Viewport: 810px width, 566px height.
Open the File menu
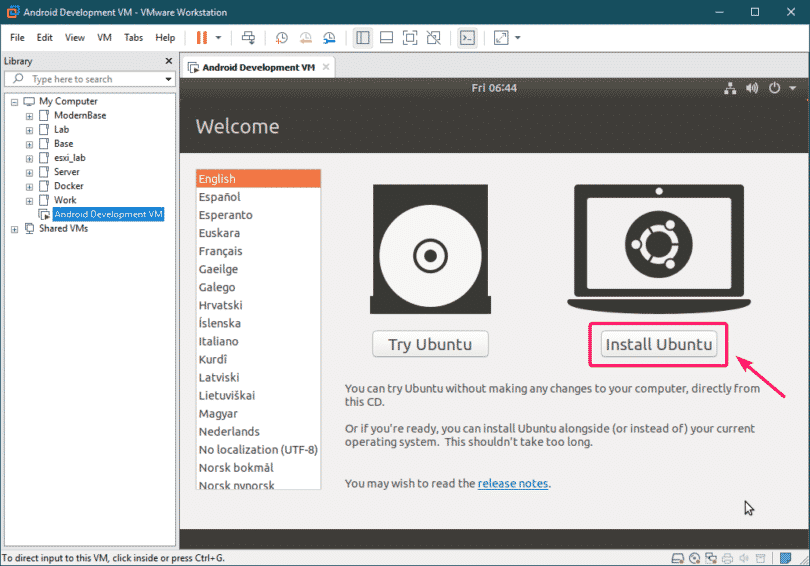pos(17,38)
